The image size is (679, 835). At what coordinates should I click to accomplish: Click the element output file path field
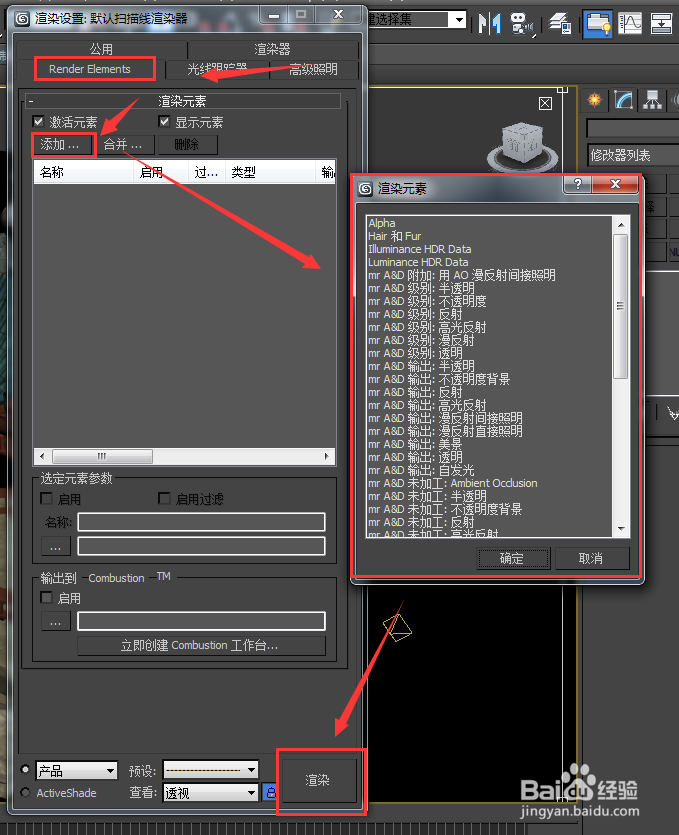click(x=201, y=546)
